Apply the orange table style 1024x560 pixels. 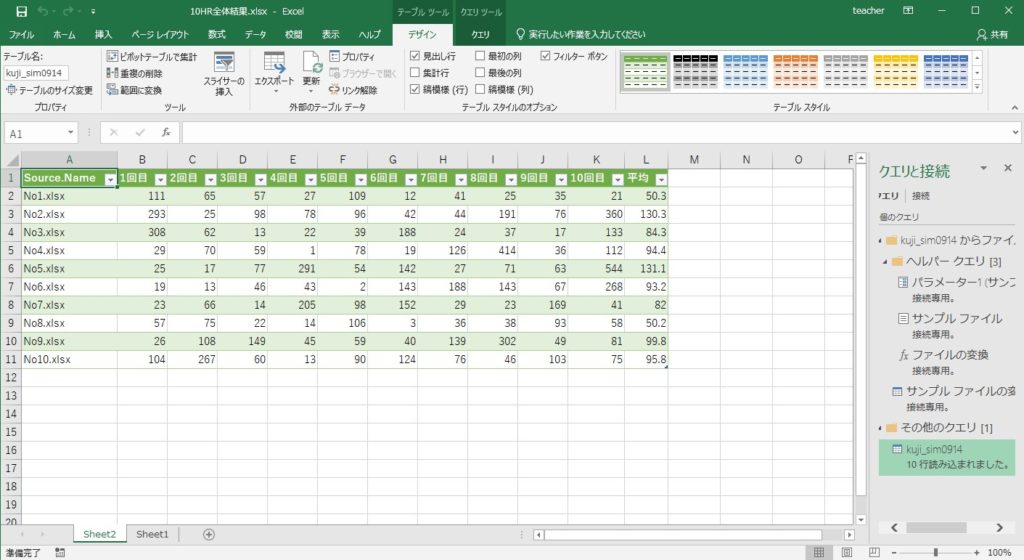[795, 71]
